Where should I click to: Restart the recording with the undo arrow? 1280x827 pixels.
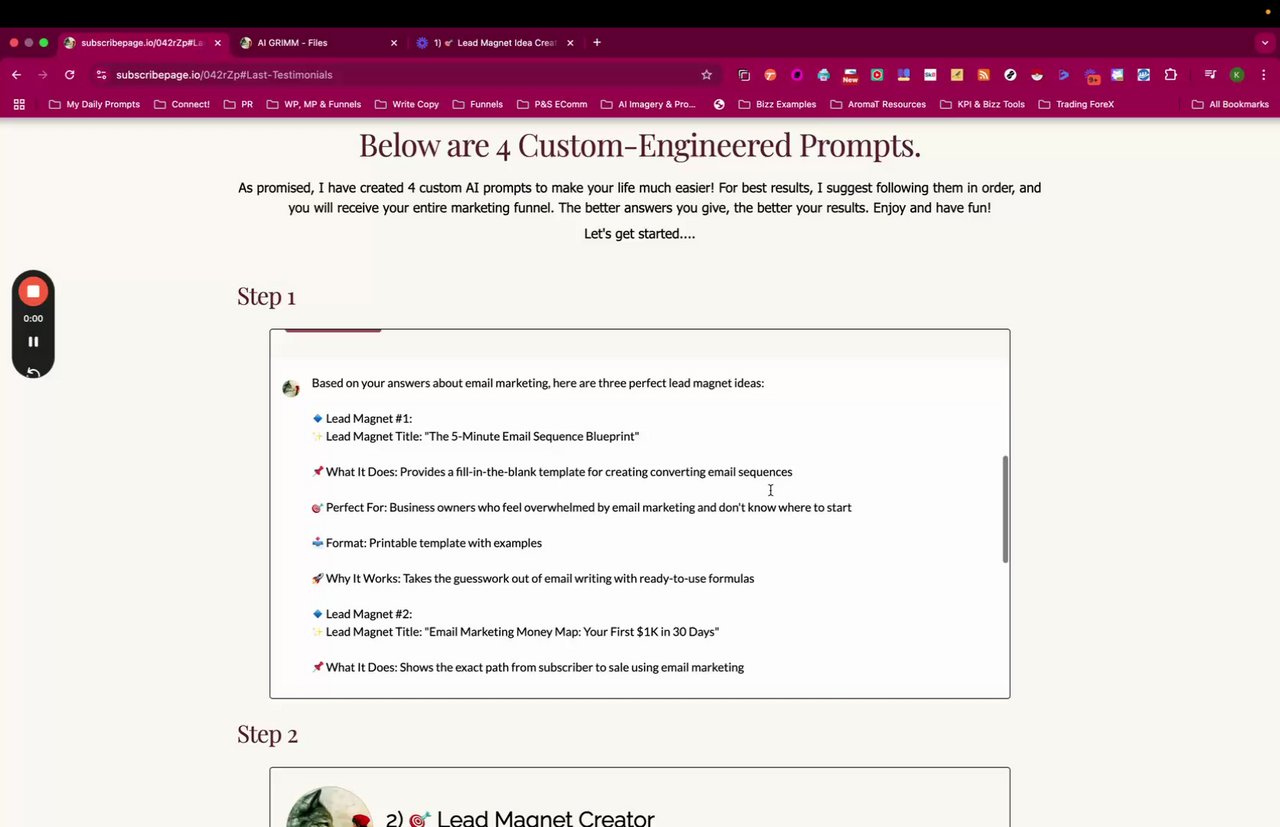point(33,372)
